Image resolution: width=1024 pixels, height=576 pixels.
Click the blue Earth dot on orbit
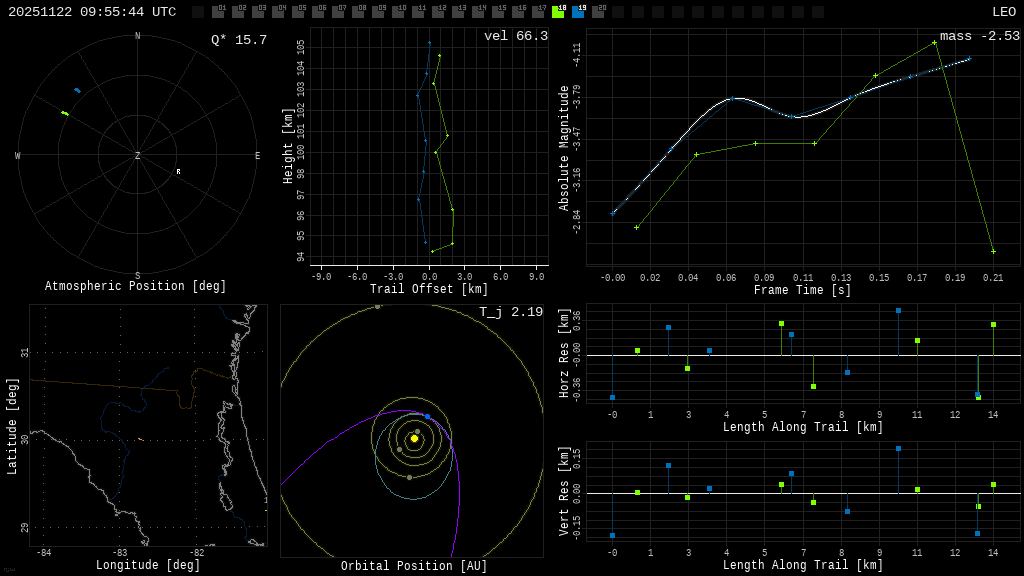tap(428, 416)
